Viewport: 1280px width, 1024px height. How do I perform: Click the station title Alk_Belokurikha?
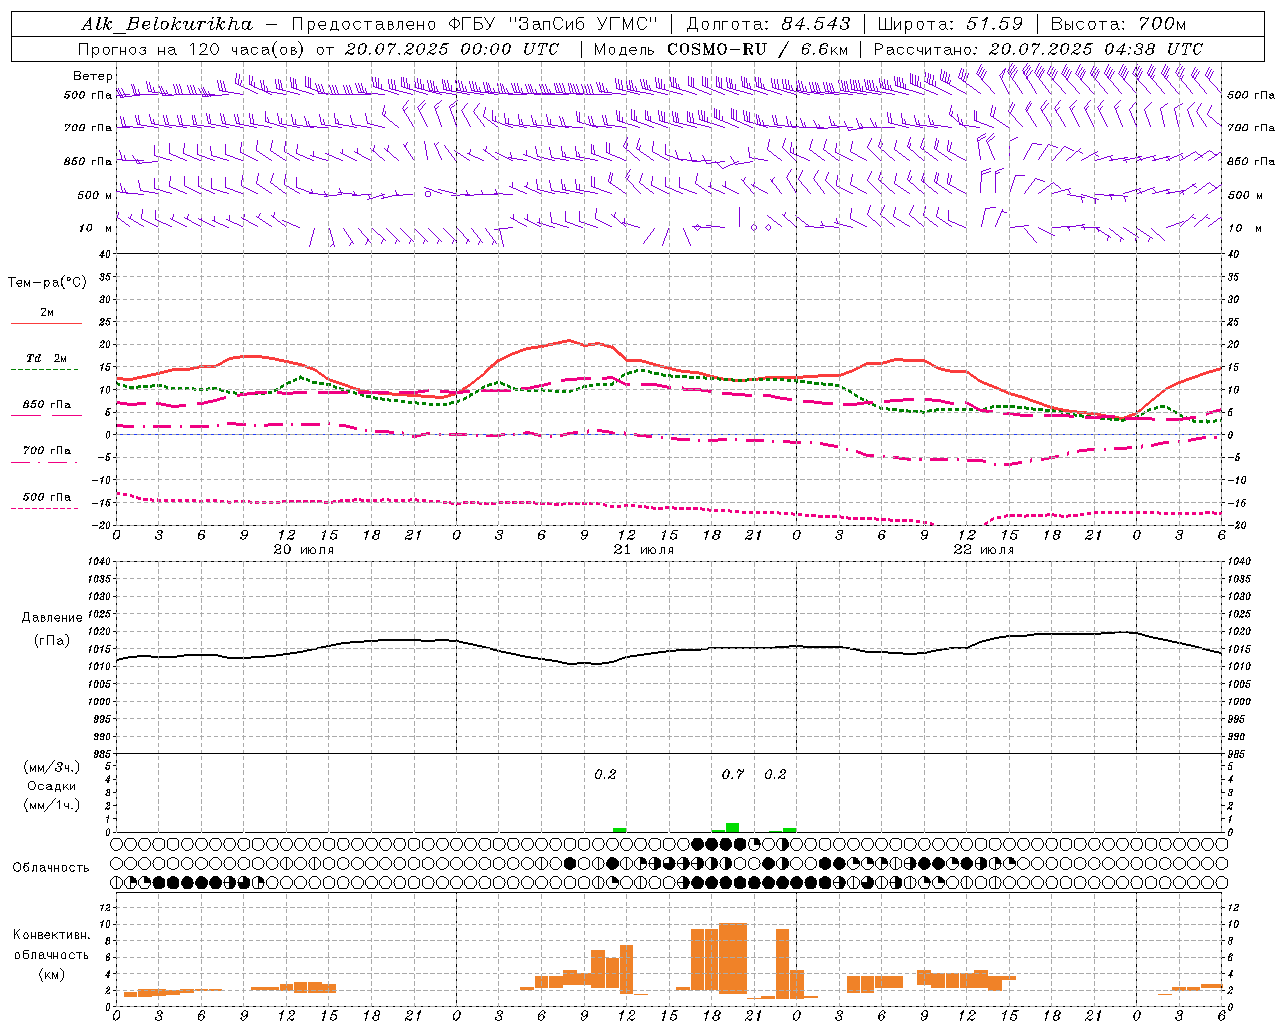tap(167, 24)
